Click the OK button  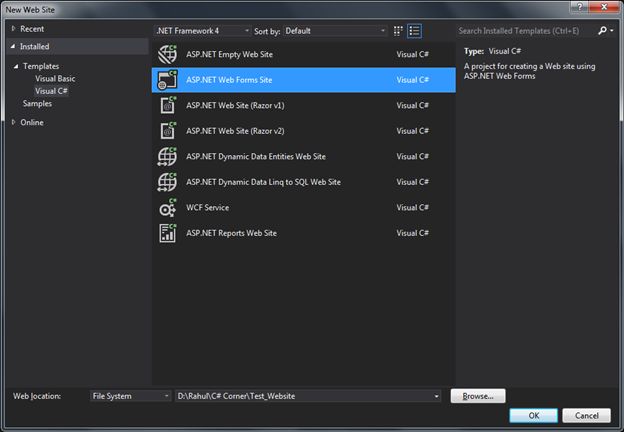[x=533, y=416]
